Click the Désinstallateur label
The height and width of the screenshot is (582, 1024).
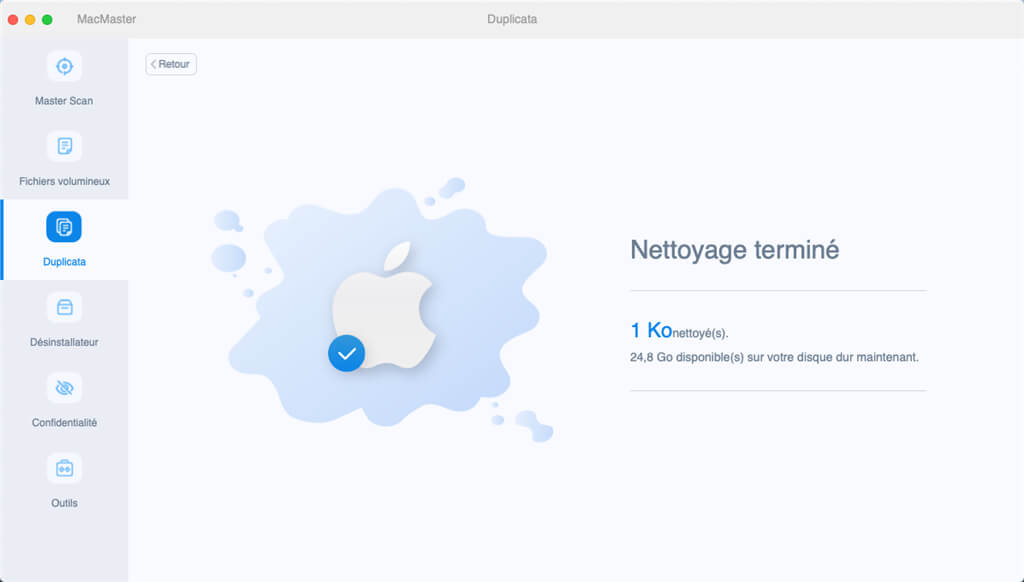64,342
